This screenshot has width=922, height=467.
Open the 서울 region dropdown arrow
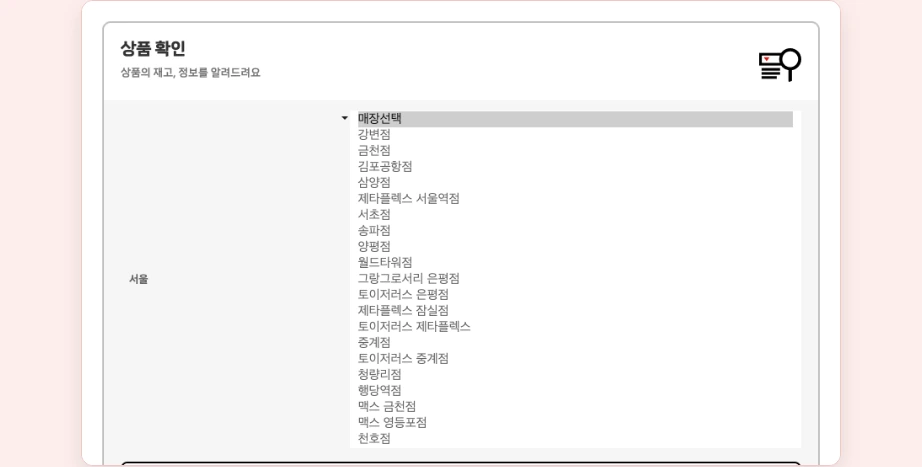coord(345,118)
